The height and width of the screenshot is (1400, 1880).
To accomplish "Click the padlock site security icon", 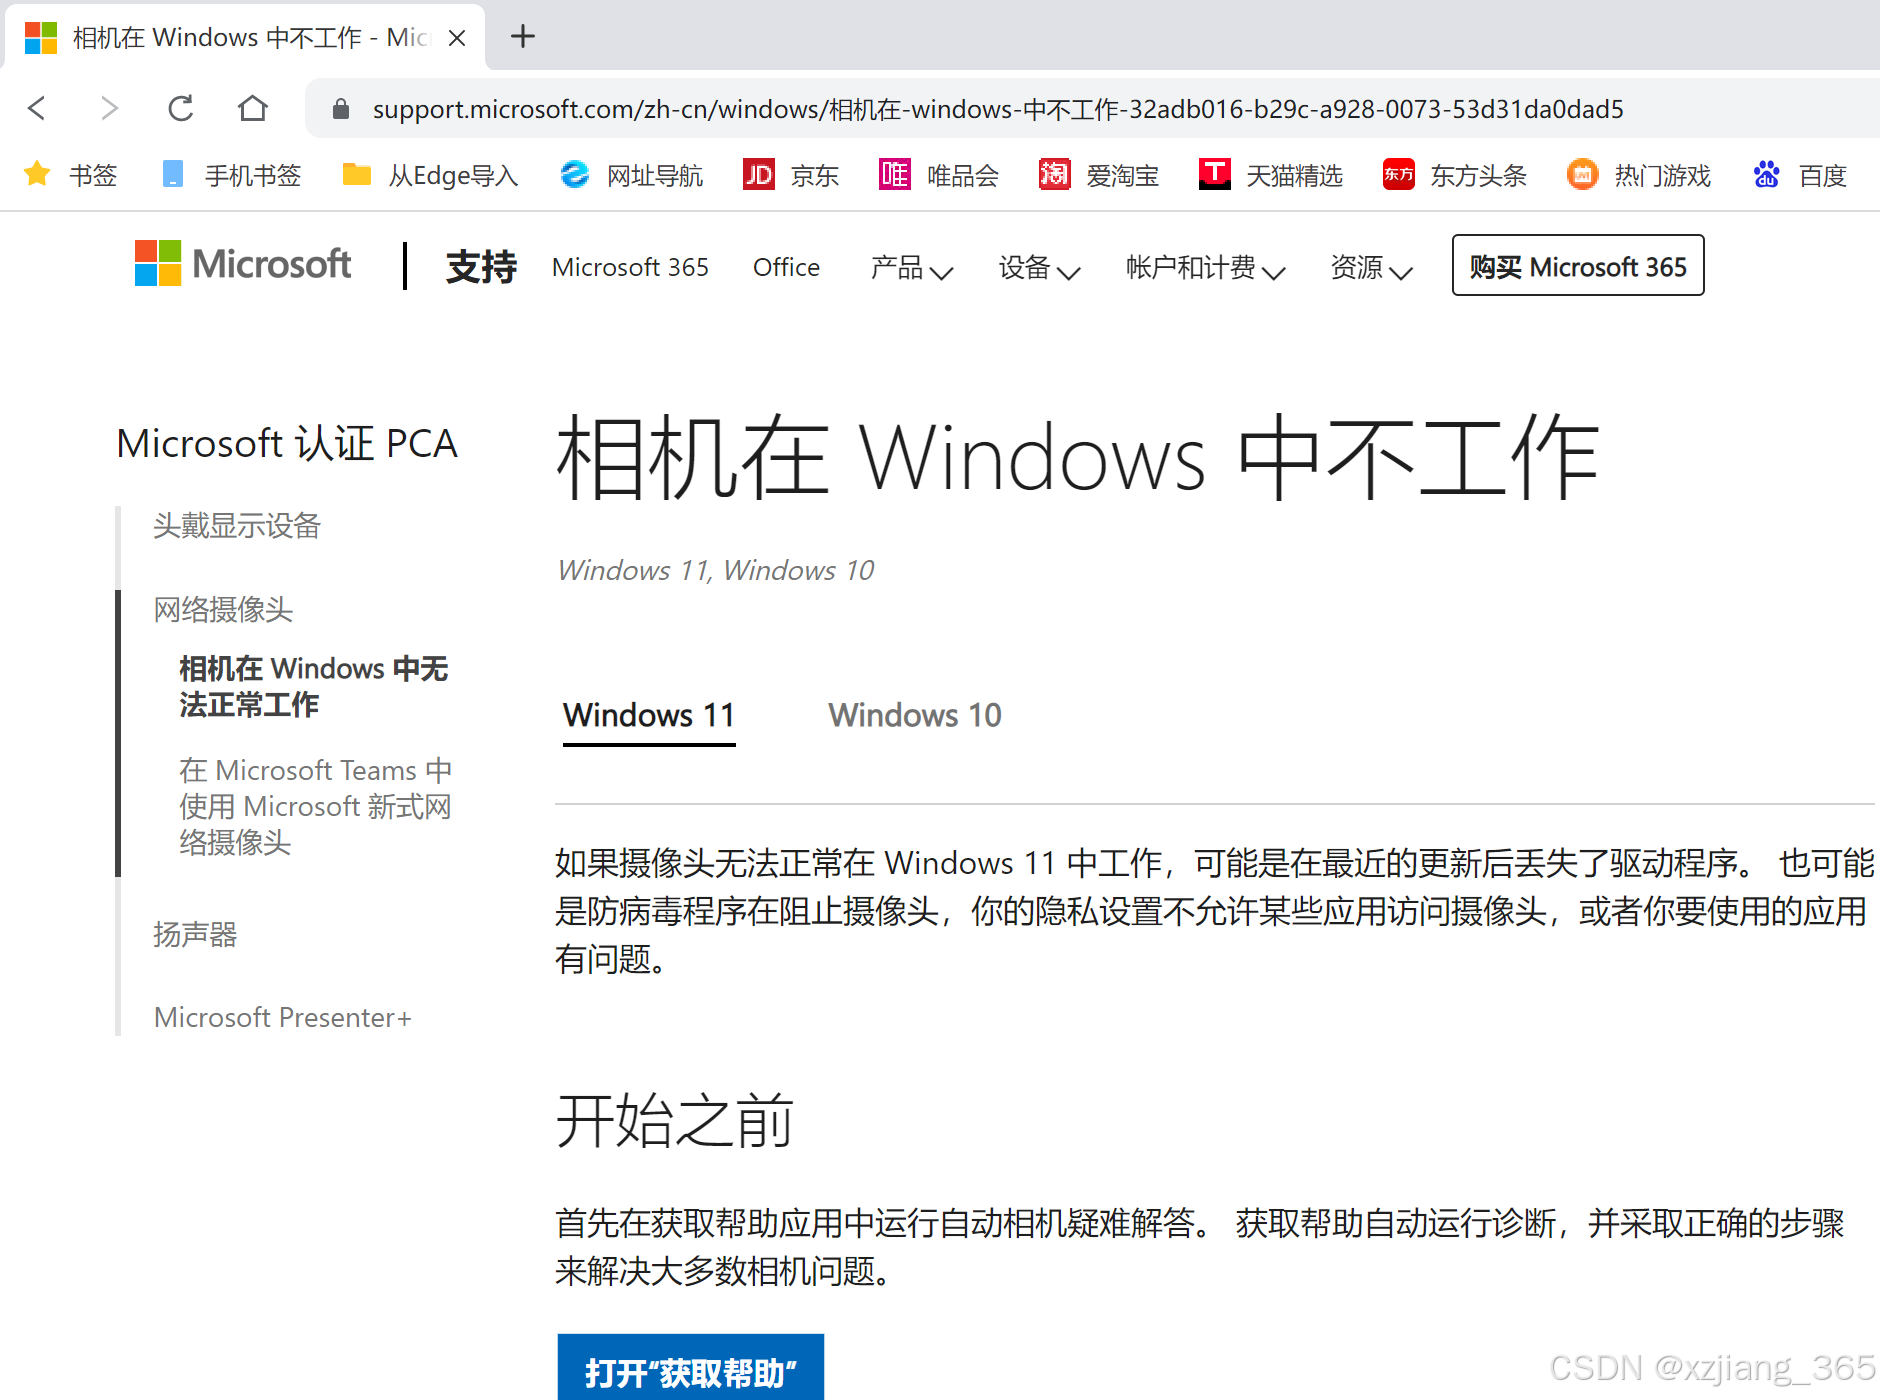I will 341,109.
